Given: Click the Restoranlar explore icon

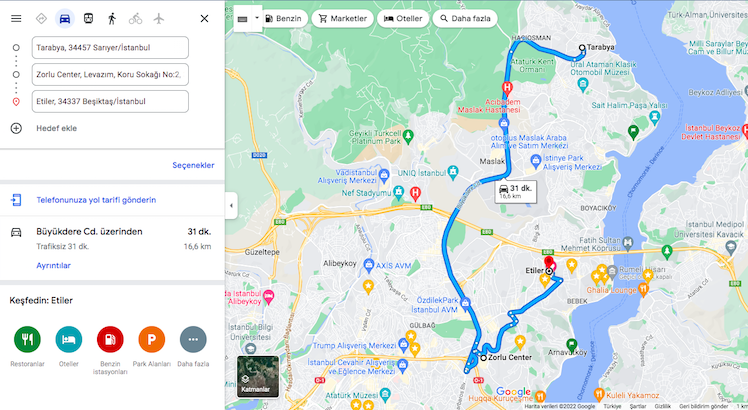Looking at the screenshot, I should (x=27, y=339).
